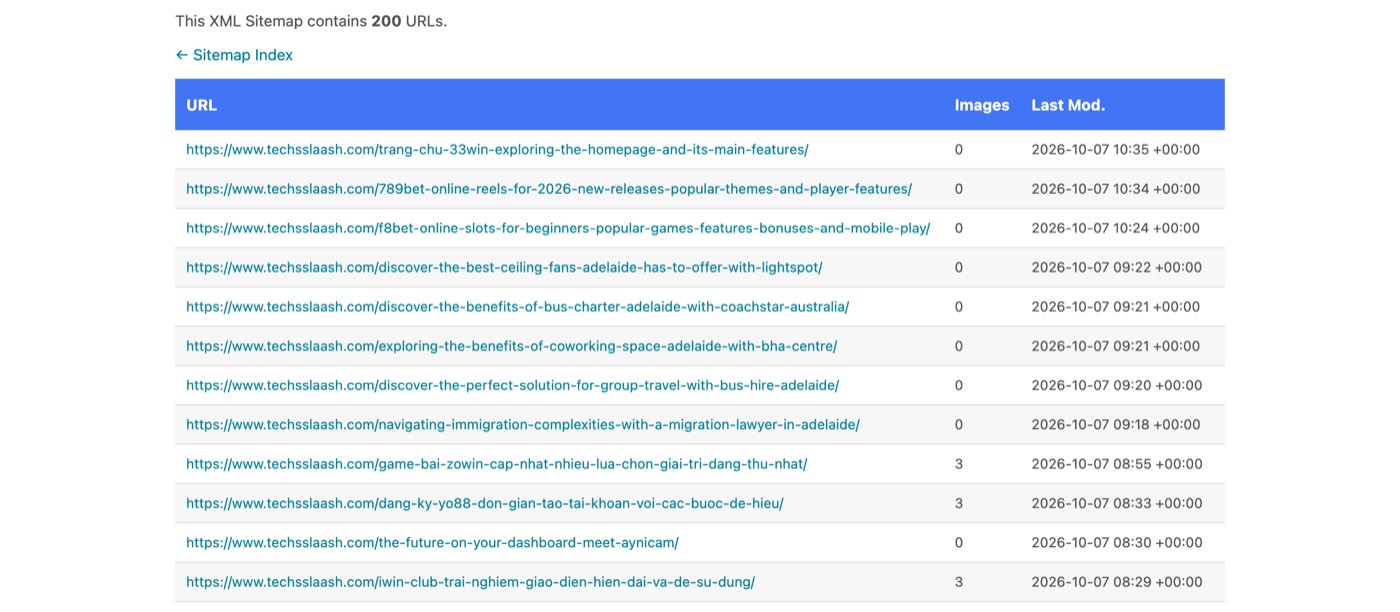Open the iwin-club trai nghiem URL

coord(470,582)
